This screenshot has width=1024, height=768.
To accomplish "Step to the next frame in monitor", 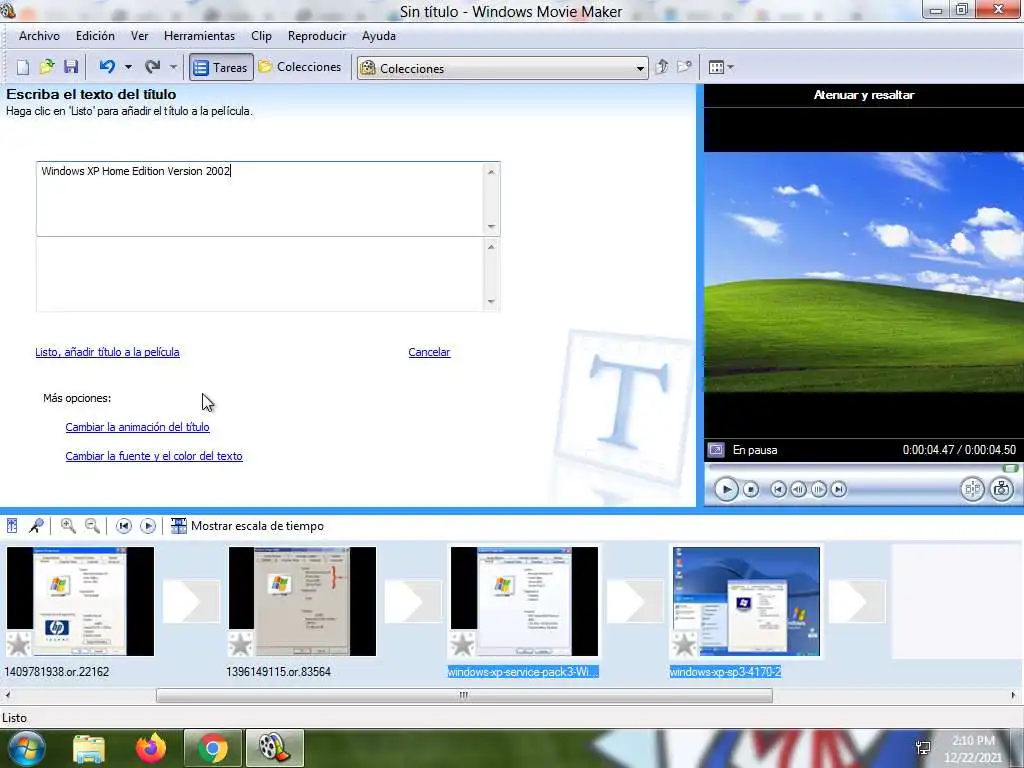I will (818, 489).
